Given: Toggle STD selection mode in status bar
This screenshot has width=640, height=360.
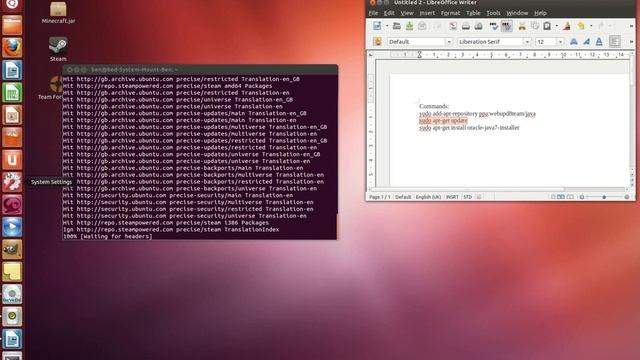Looking at the screenshot, I should [467, 197].
